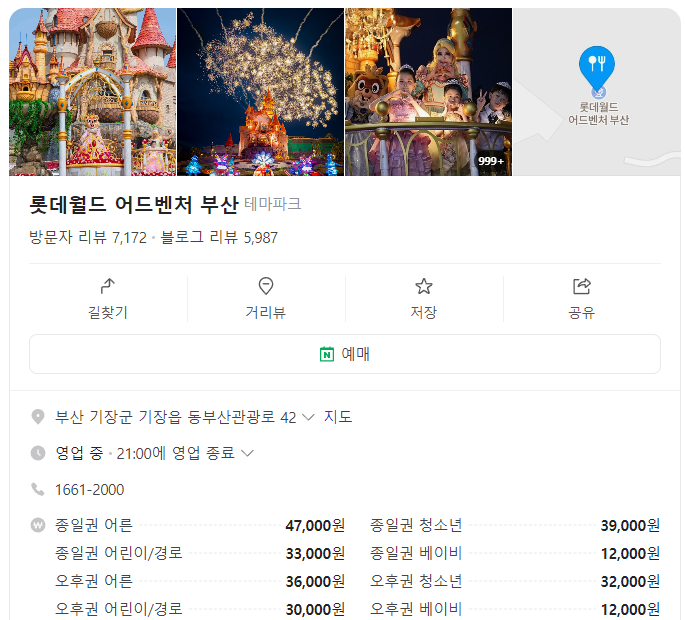Expand the address details chevron

308,417
